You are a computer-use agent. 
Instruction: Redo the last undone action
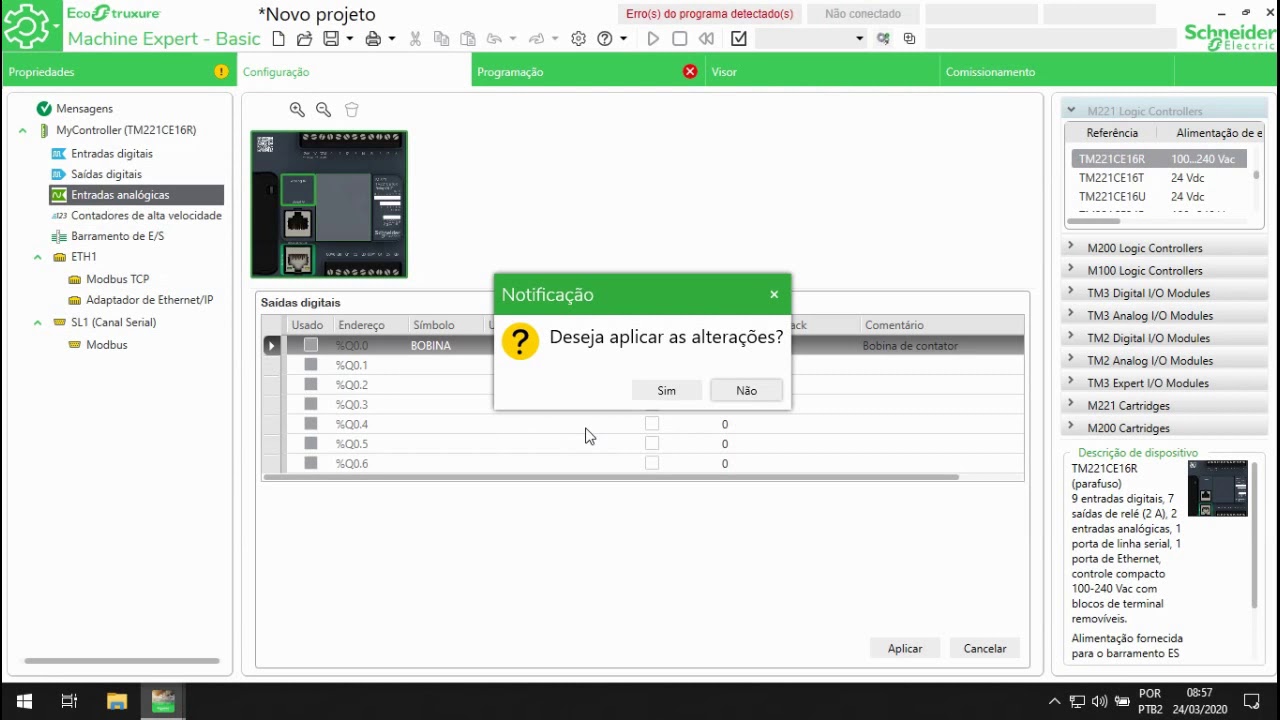[536, 39]
